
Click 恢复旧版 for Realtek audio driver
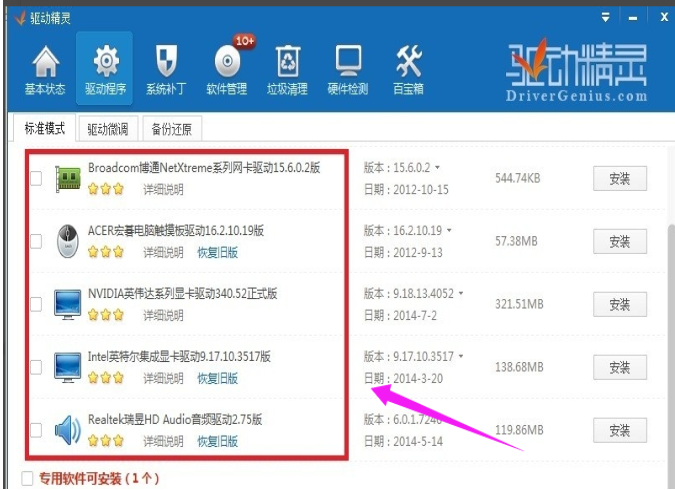217,441
